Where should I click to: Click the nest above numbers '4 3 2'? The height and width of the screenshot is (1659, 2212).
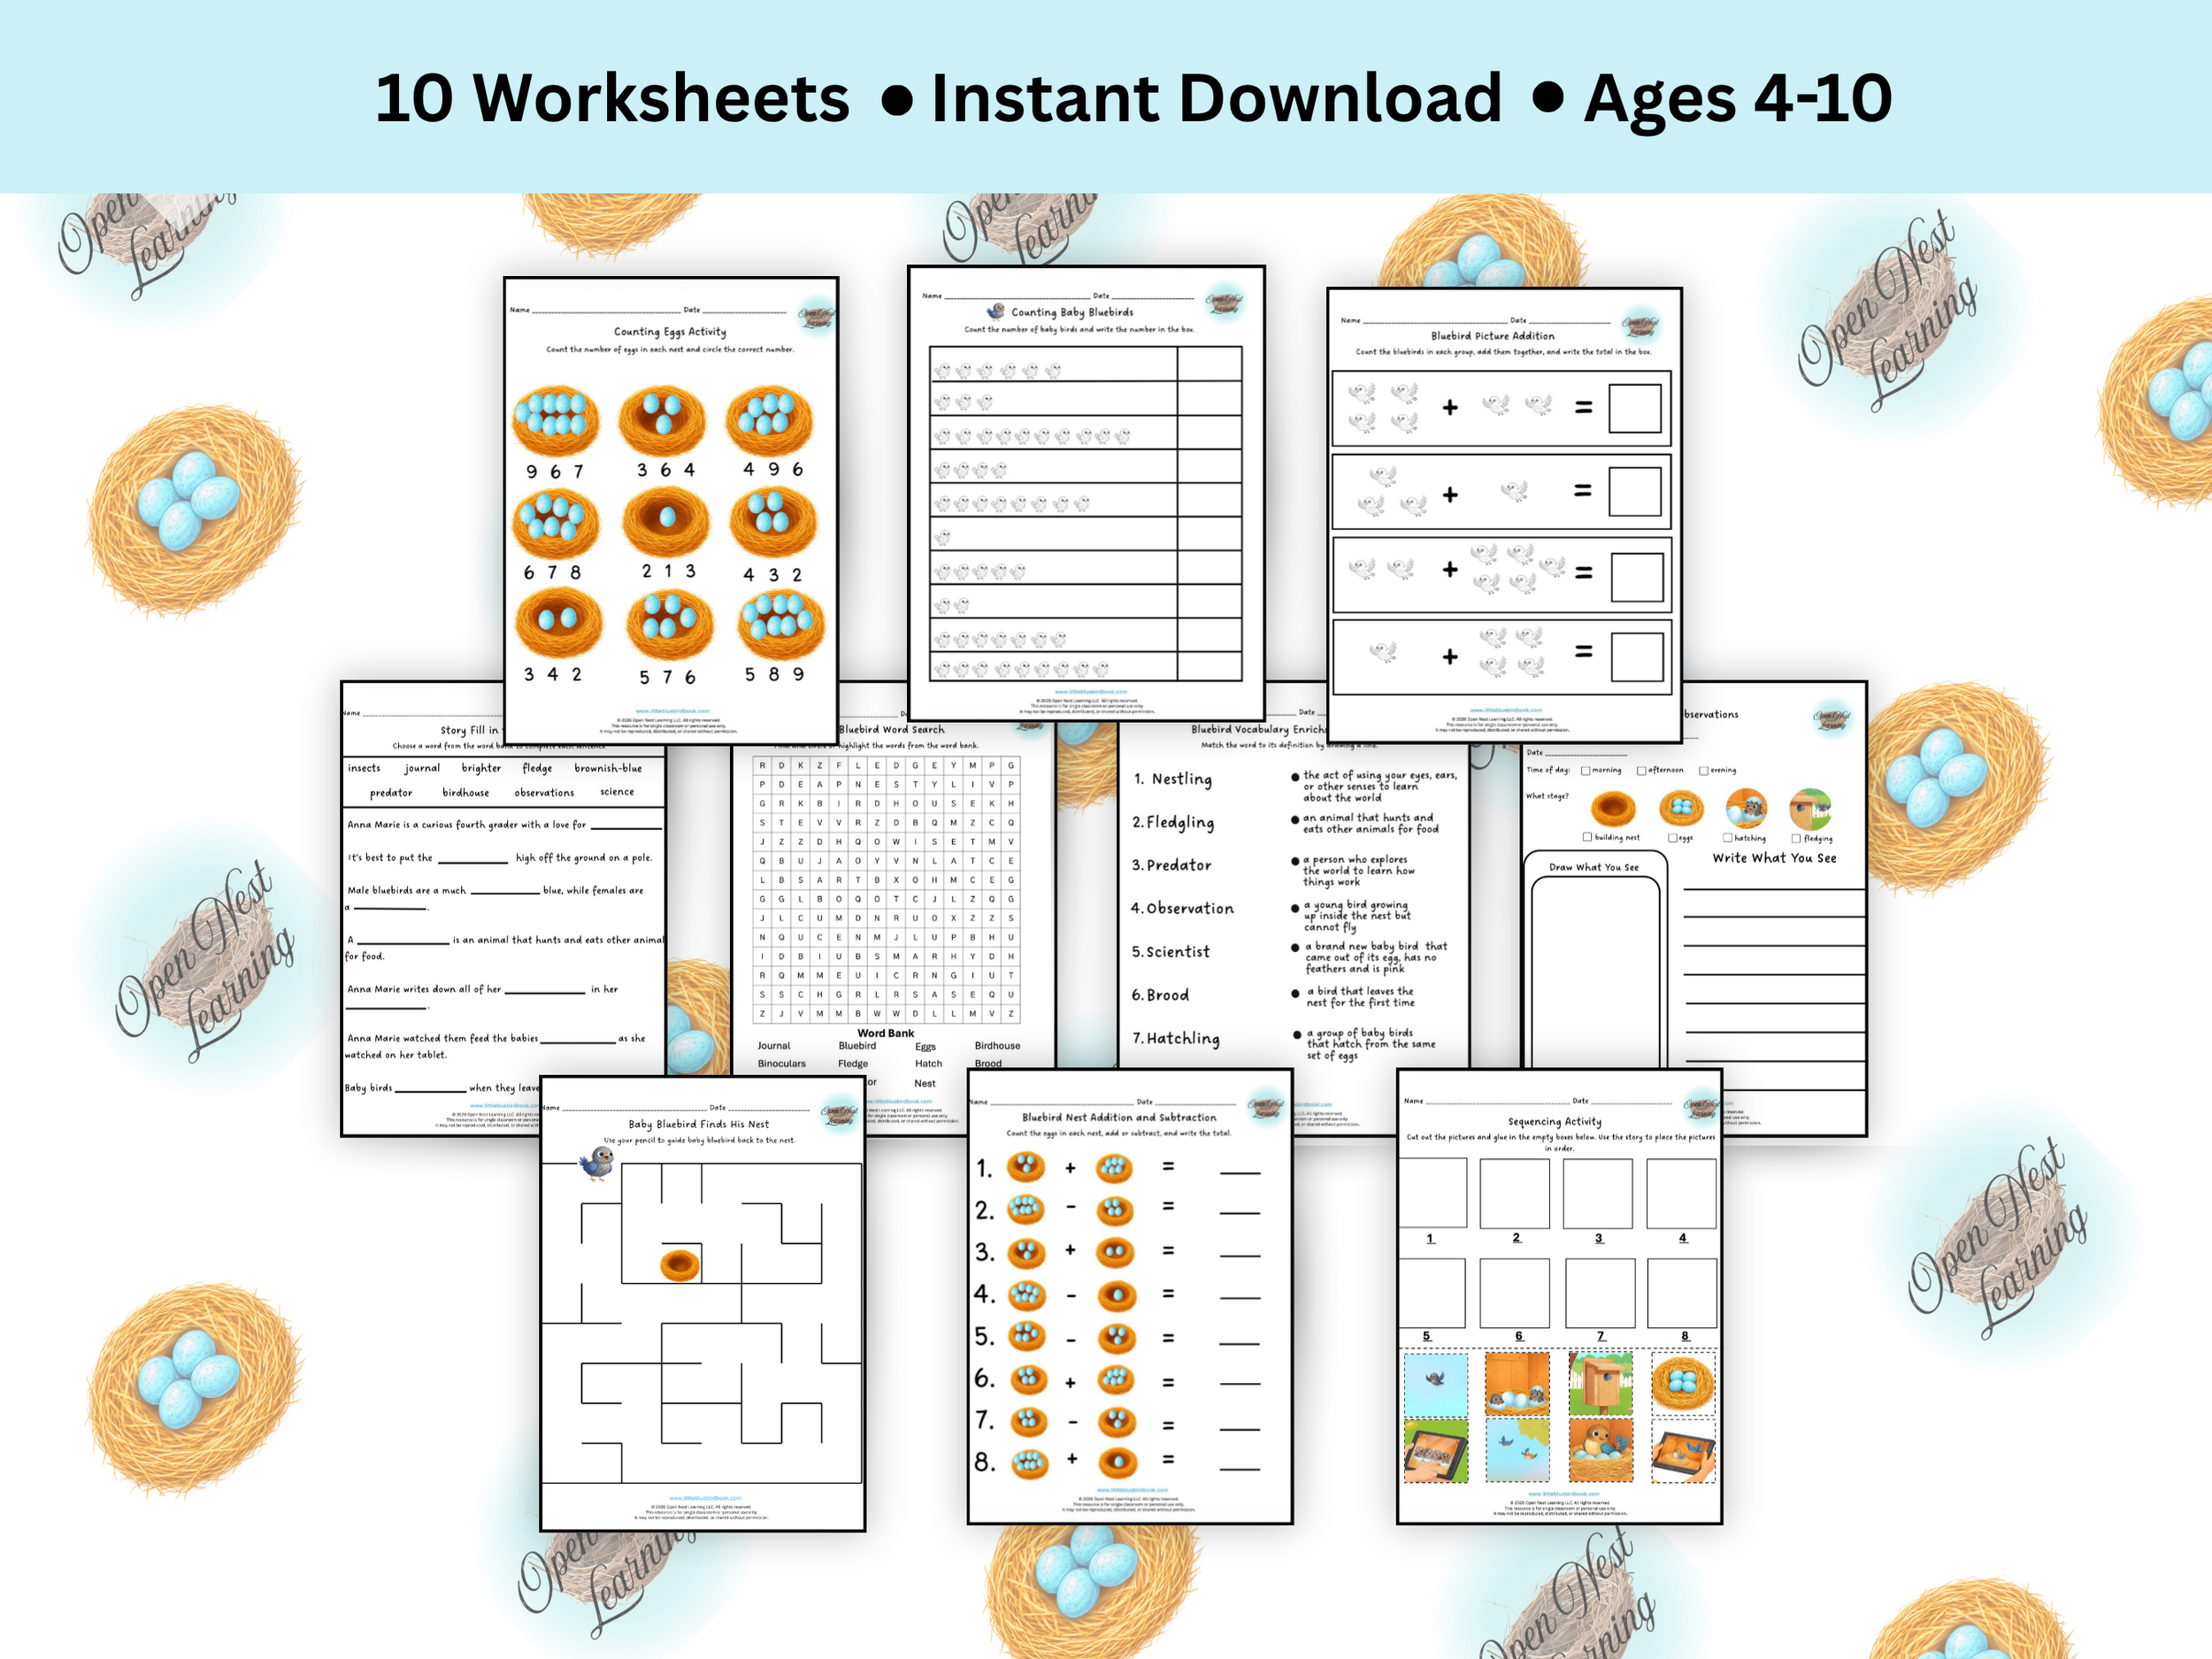(772, 522)
